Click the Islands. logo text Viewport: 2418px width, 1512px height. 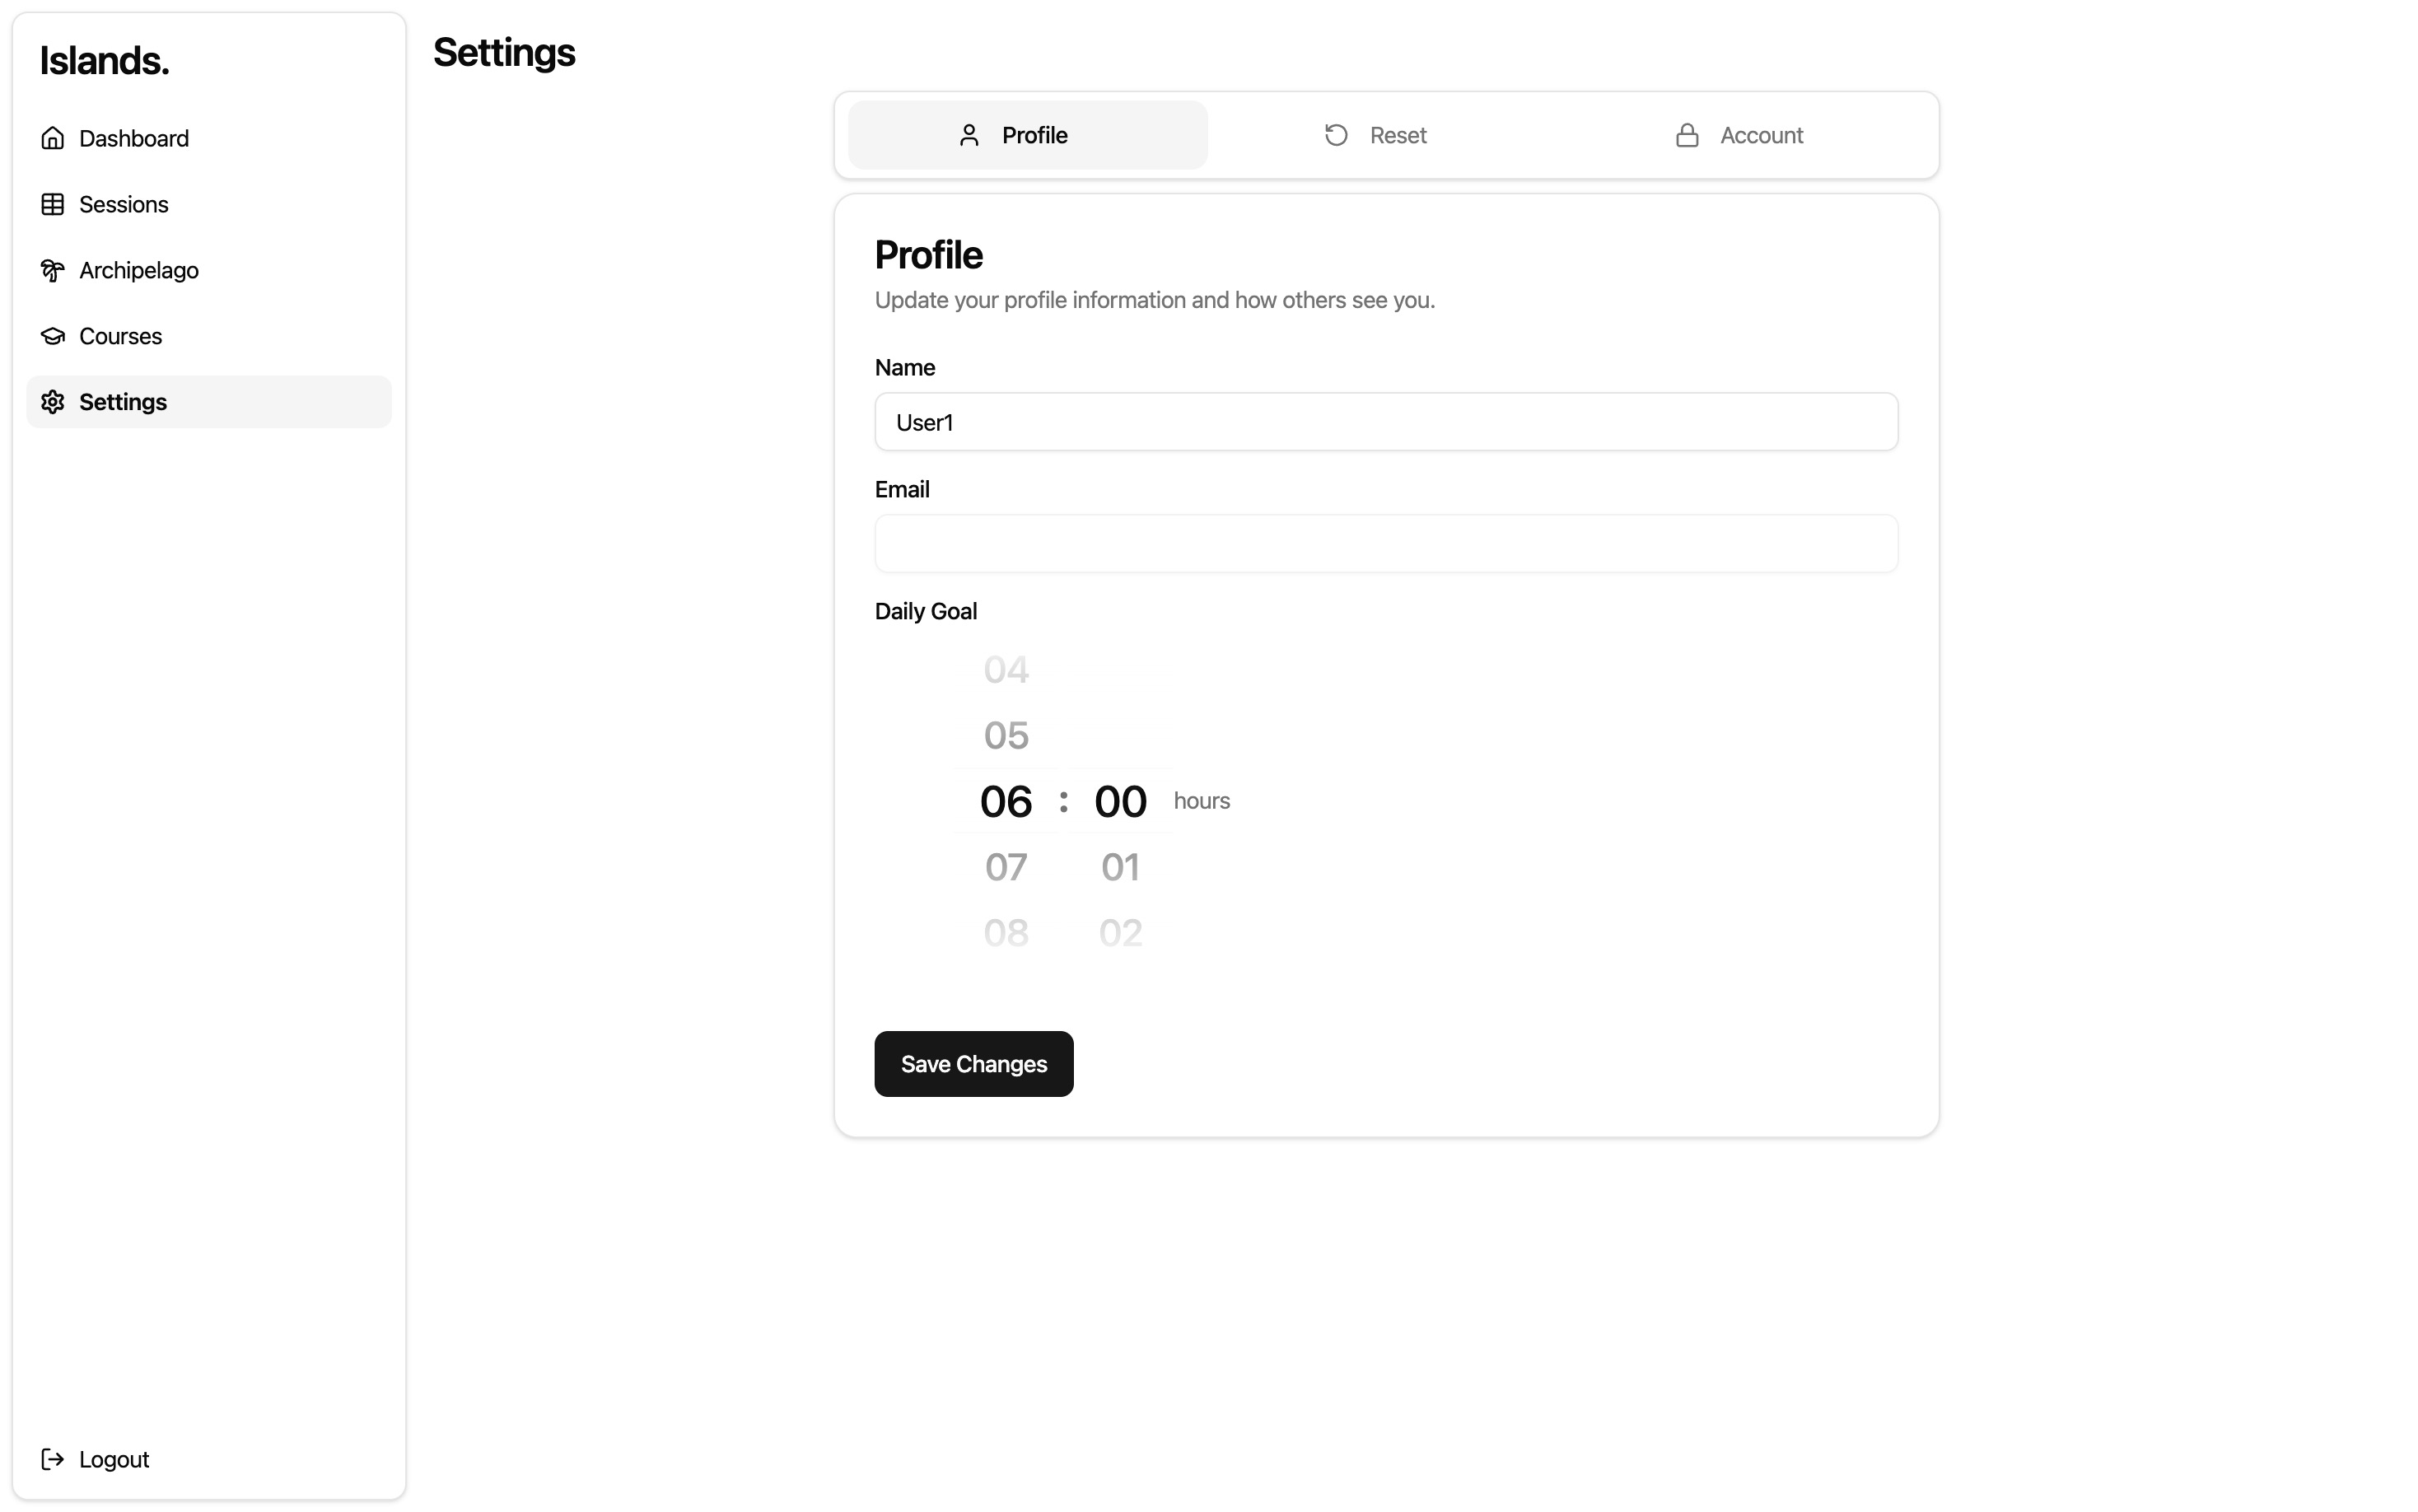[x=104, y=61]
